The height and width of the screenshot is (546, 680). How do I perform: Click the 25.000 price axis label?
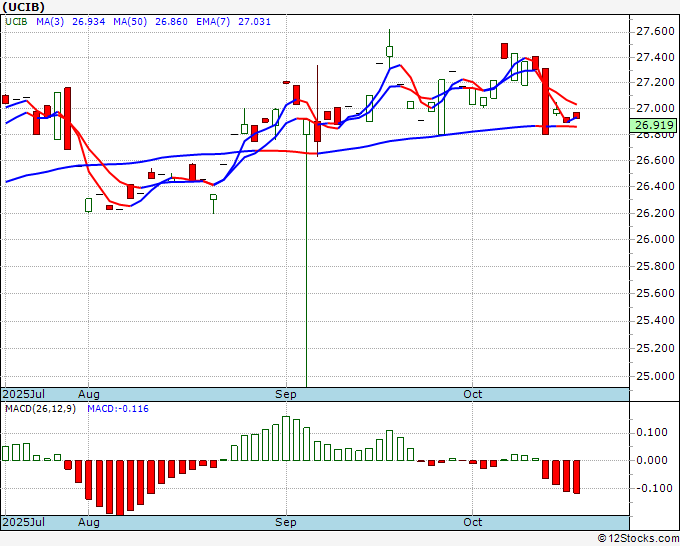(x=655, y=376)
